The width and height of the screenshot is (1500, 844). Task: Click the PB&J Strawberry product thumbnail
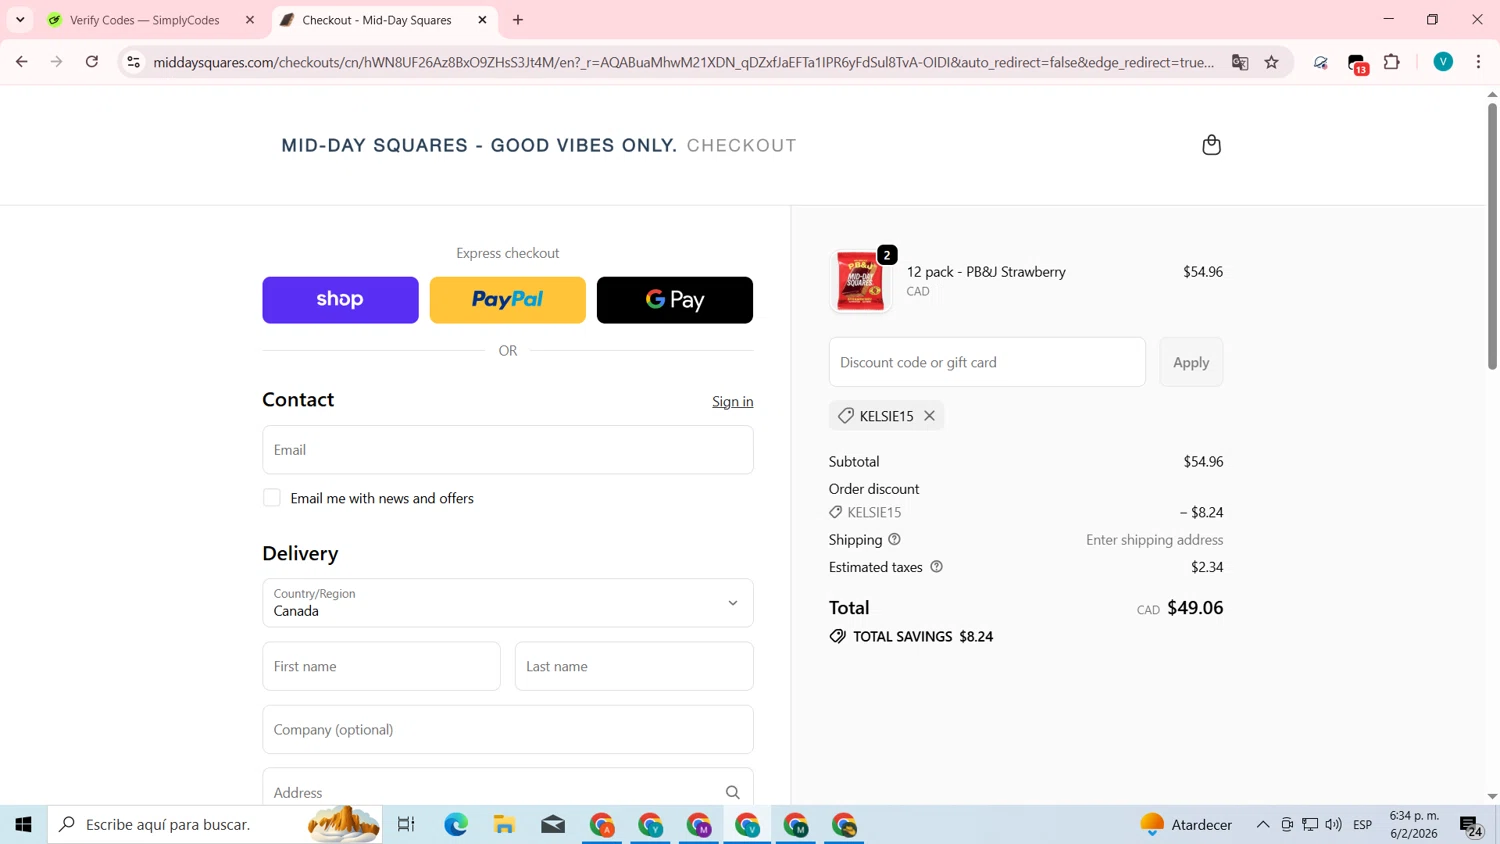(860, 281)
